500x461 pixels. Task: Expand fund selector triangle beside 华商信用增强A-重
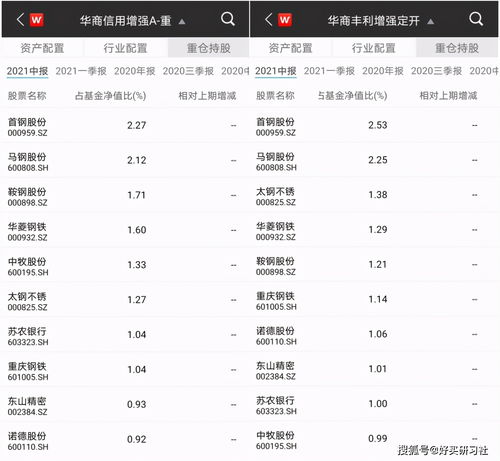tap(182, 22)
